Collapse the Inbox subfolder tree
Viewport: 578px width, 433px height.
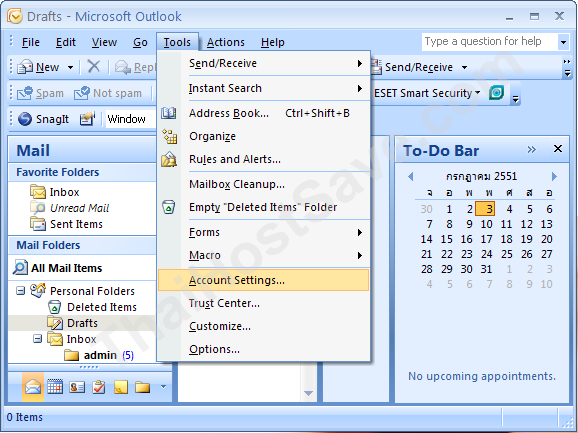pos(38,338)
